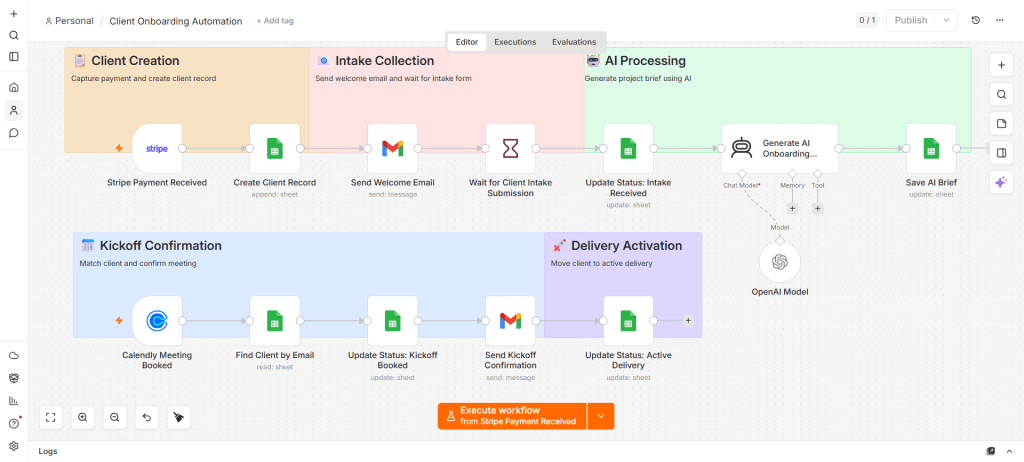Add sticky note from right panel
1024x462 pixels.
(1001, 124)
